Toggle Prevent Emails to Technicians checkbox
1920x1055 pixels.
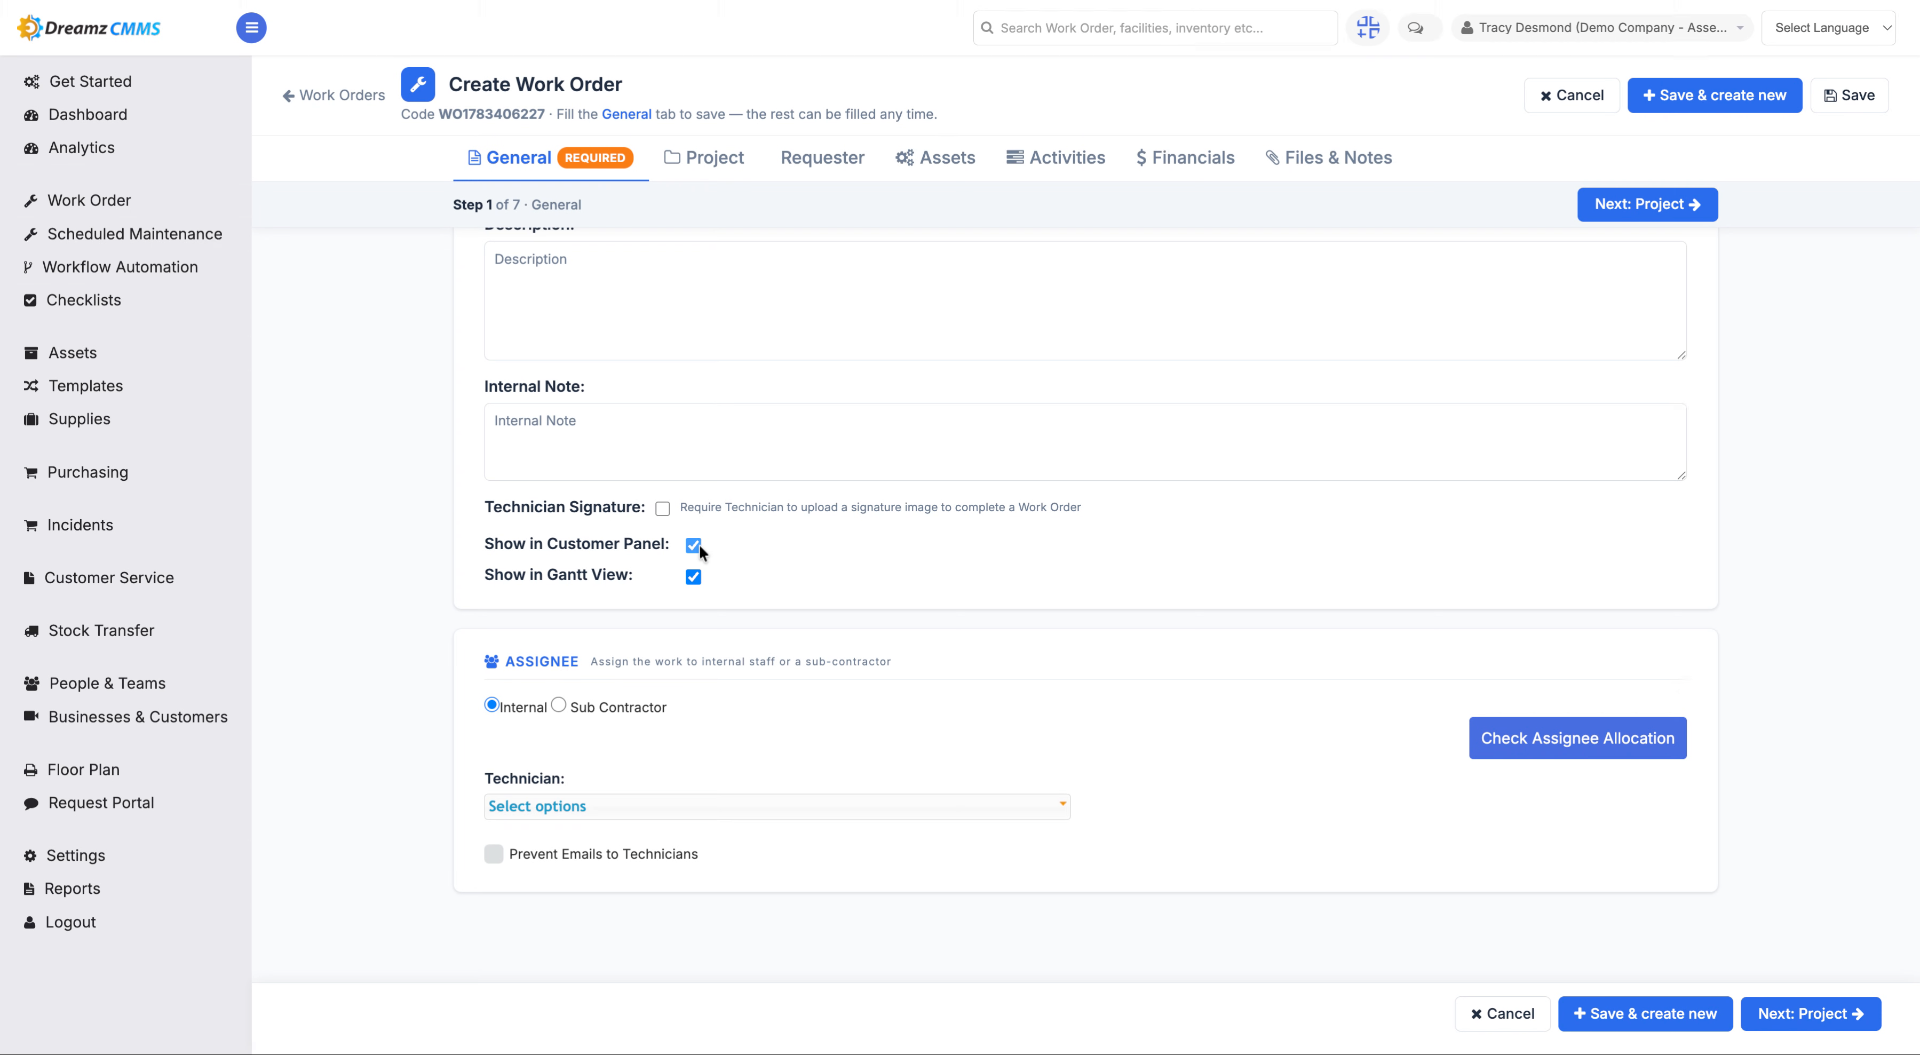tap(493, 854)
